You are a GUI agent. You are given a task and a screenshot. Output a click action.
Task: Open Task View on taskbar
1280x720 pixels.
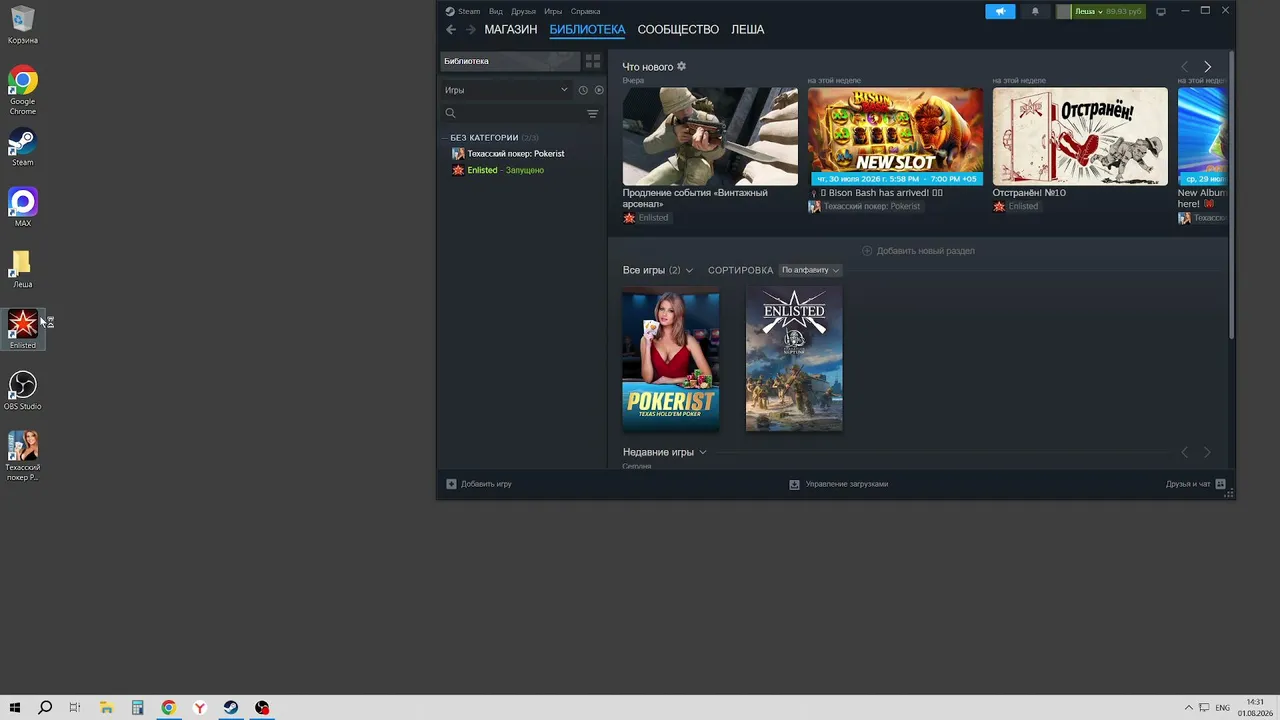[x=75, y=708]
